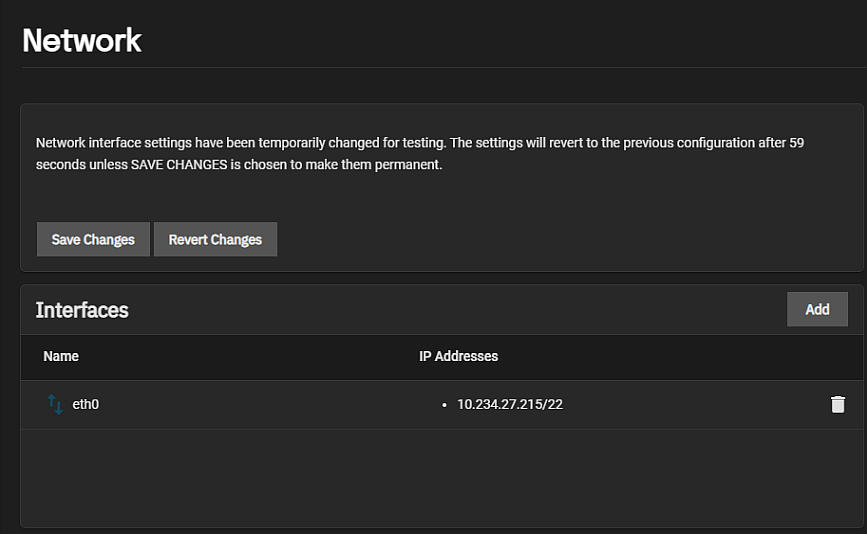Viewport: 867px width, 534px height.
Task: Click the blank area below the eth0 row
Action: coord(440,478)
